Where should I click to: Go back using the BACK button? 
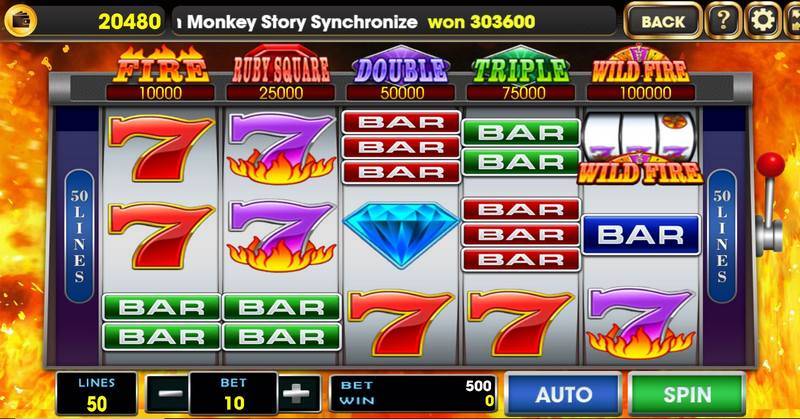point(663,21)
